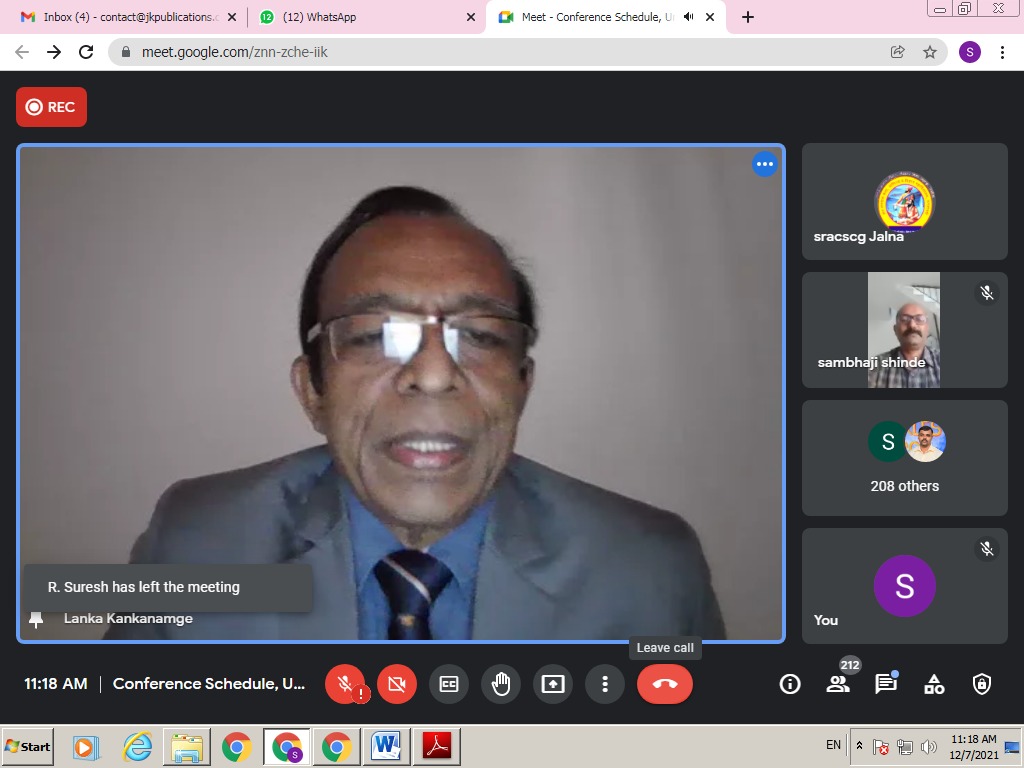Open Microsoft Word from the taskbar

click(x=386, y=746)
